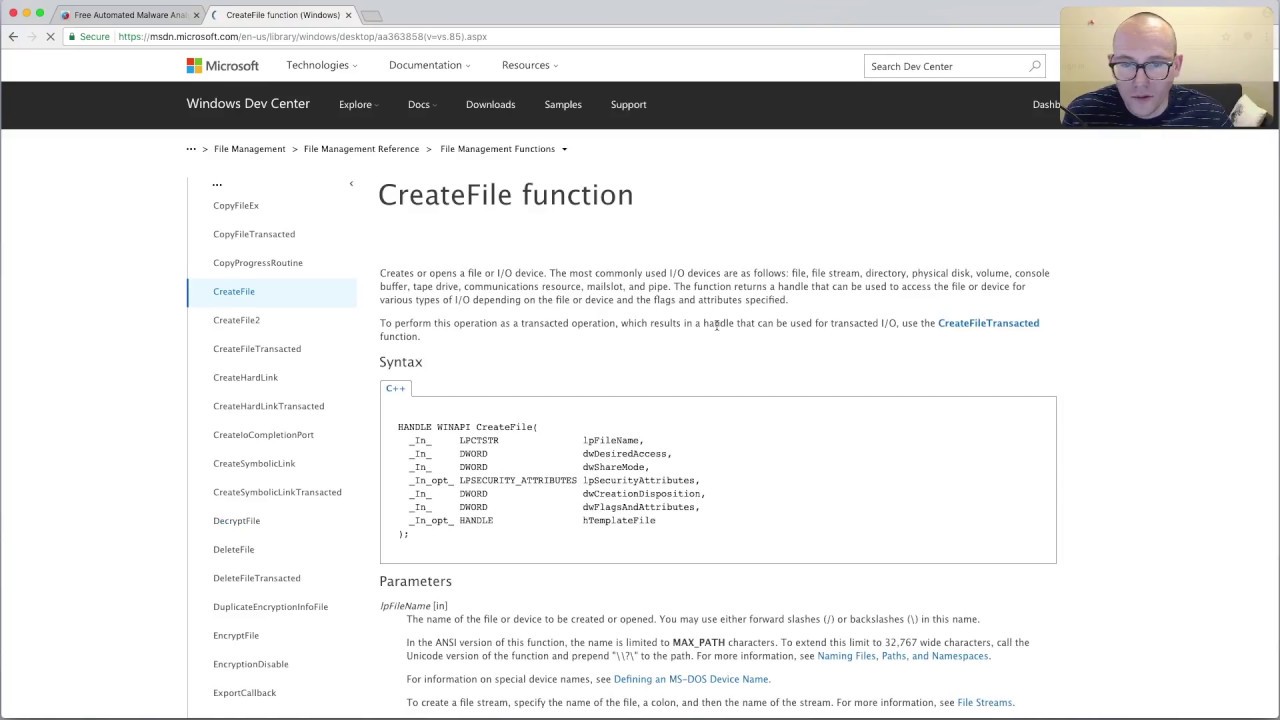1280x720 pixels.
Task: Select CopyProgressRoutine in sidebar
Action: tap(257, 263)
